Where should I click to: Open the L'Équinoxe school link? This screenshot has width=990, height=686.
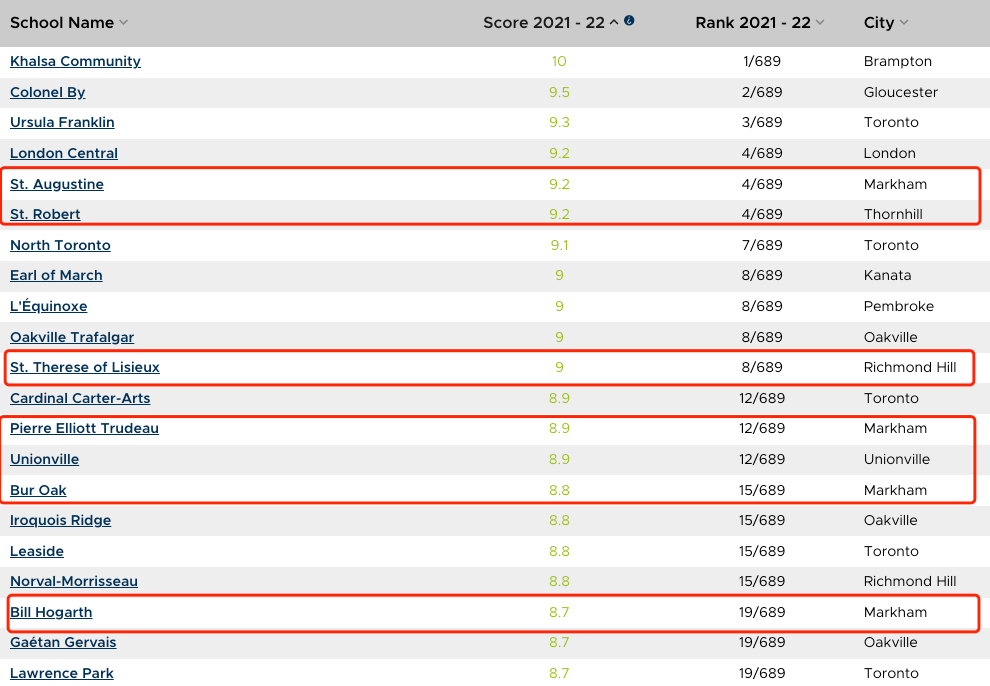49,306
